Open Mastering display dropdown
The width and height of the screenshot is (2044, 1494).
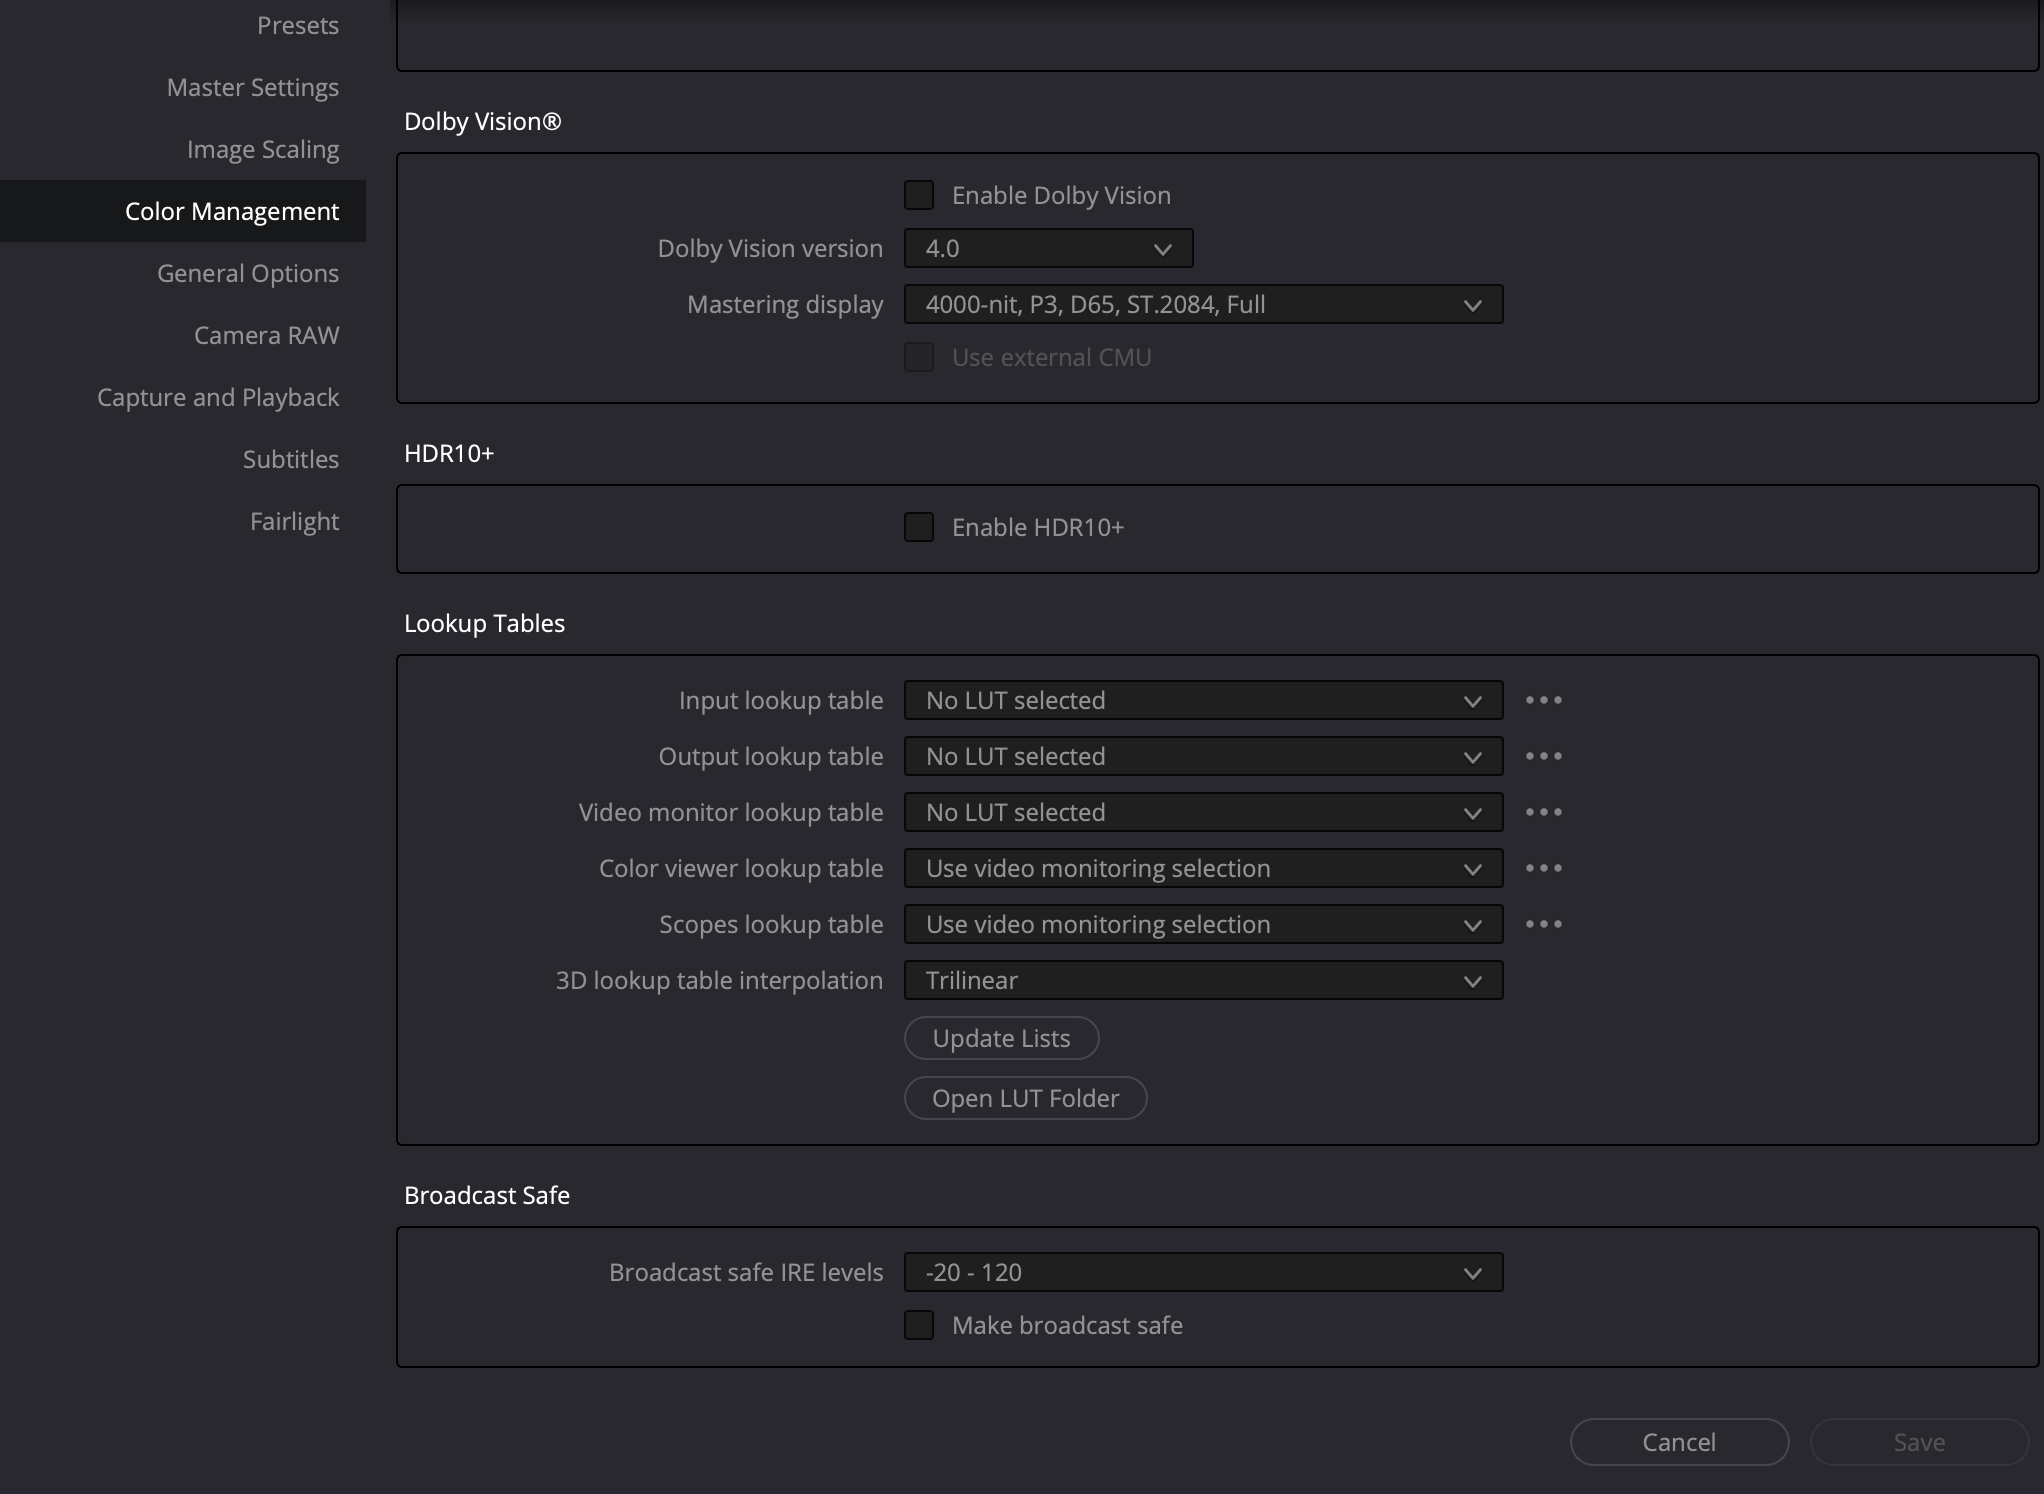click(1203, 304)
